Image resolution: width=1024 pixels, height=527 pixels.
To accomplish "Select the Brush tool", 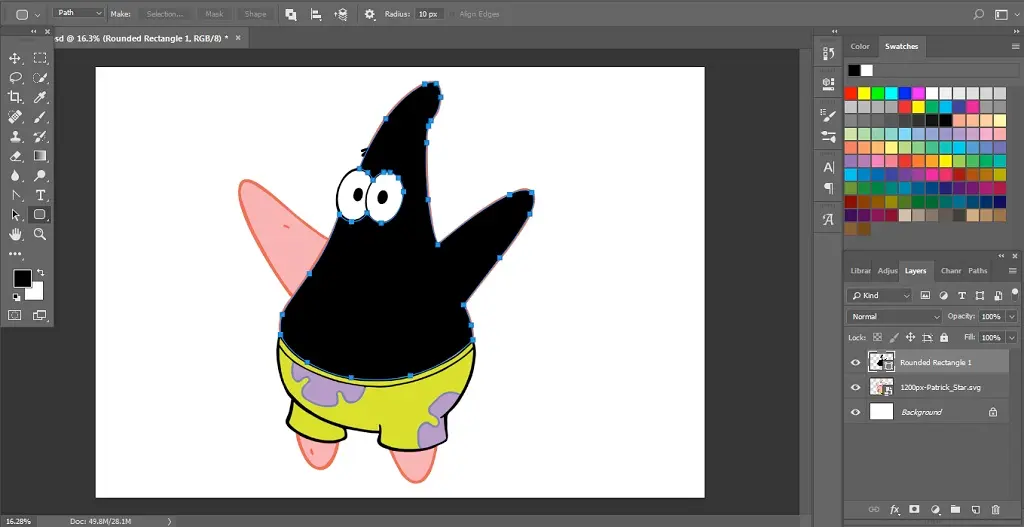I will (x=40, y=117).
